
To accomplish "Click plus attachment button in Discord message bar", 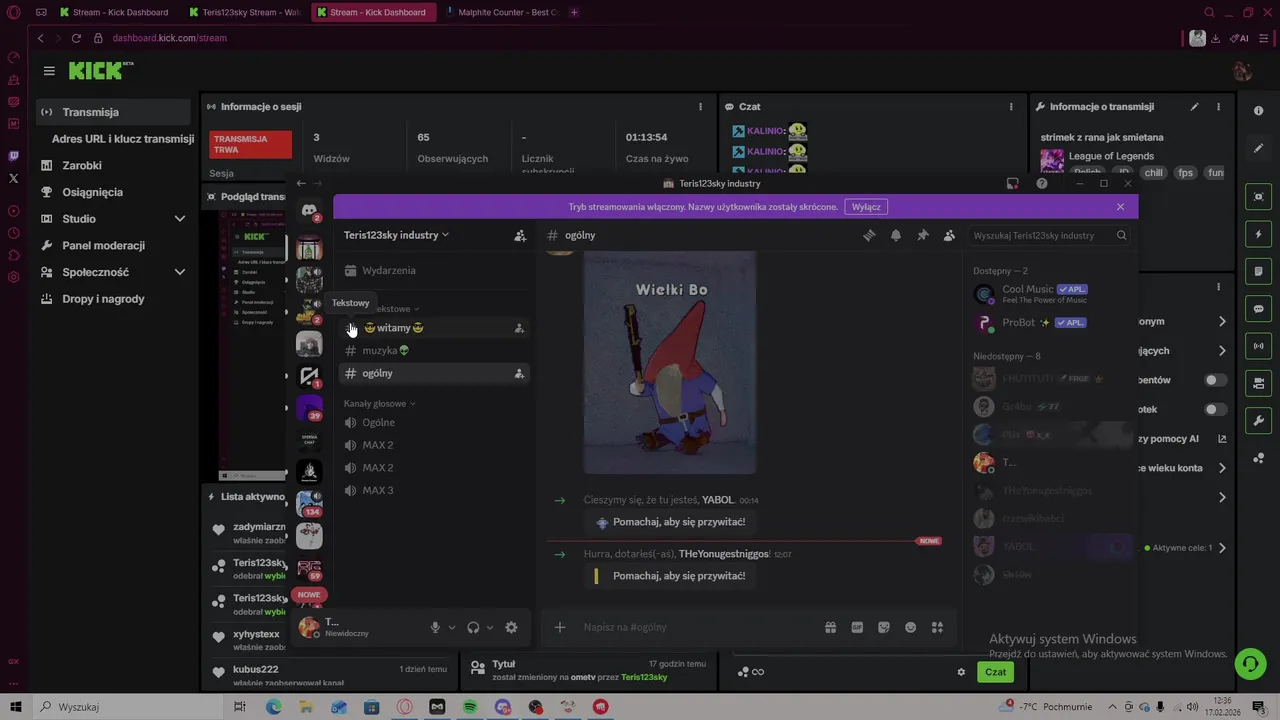I will point(560,628).
